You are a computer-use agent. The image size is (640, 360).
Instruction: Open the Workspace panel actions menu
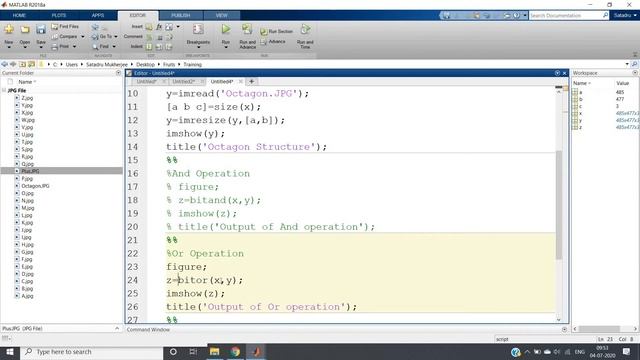click(x=635, y=73)
